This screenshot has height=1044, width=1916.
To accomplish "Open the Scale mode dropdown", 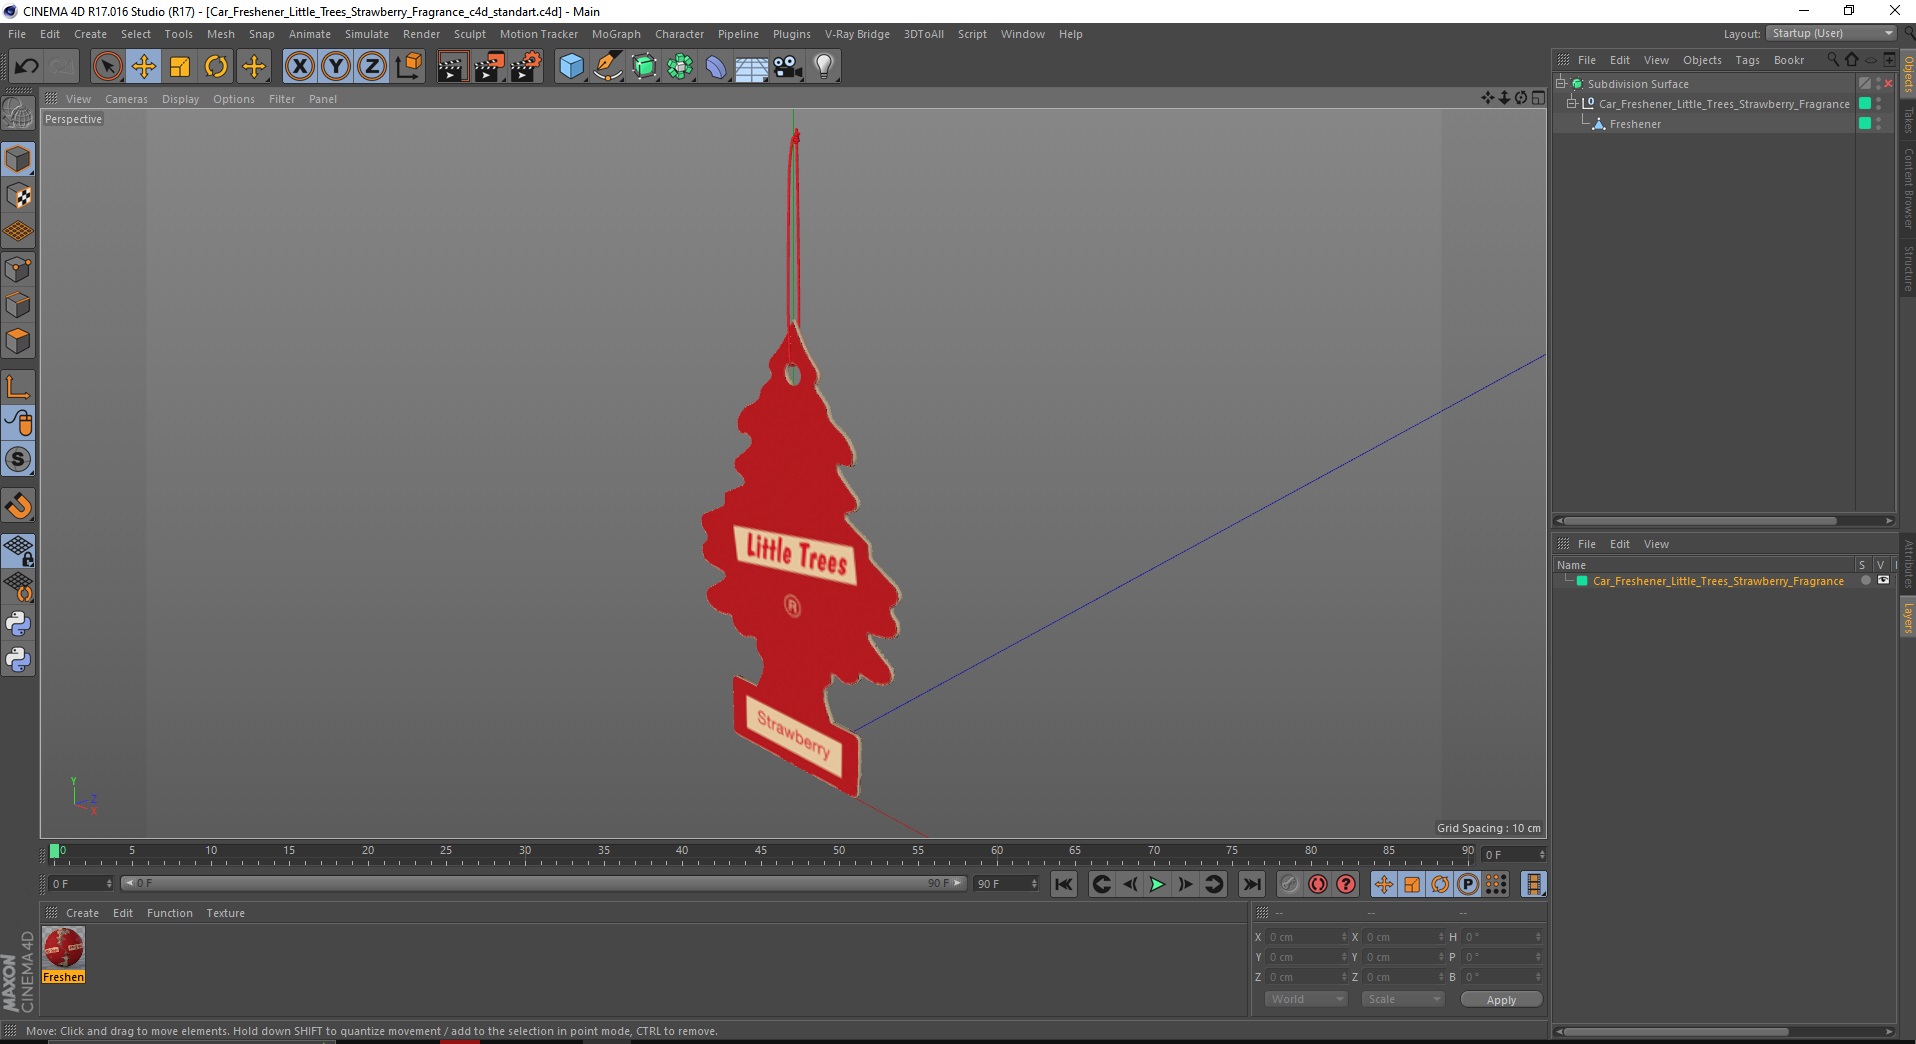I will [x=1403, y=999].
